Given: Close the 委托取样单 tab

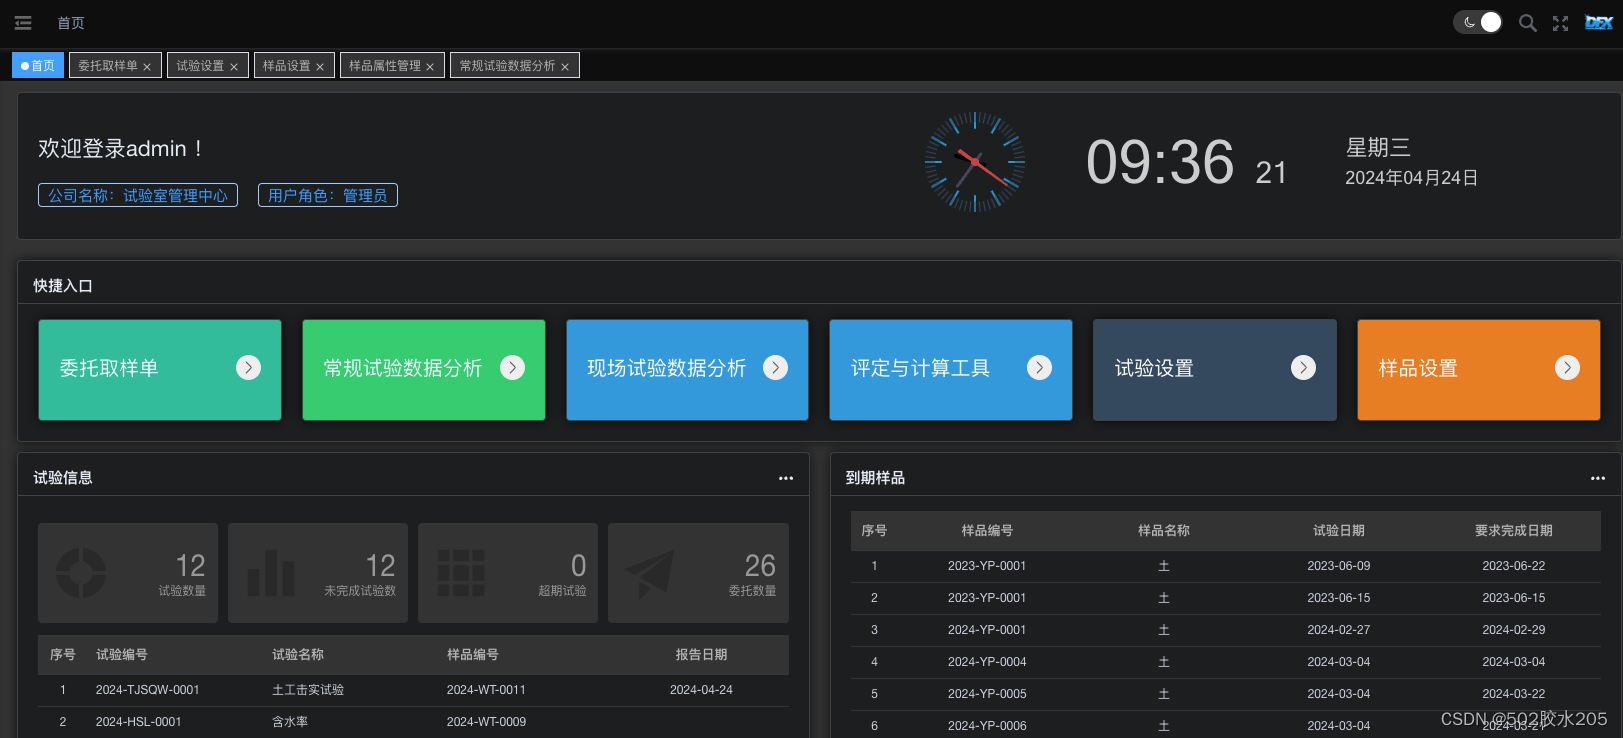Looking at the screenshot, I should 147,67.
